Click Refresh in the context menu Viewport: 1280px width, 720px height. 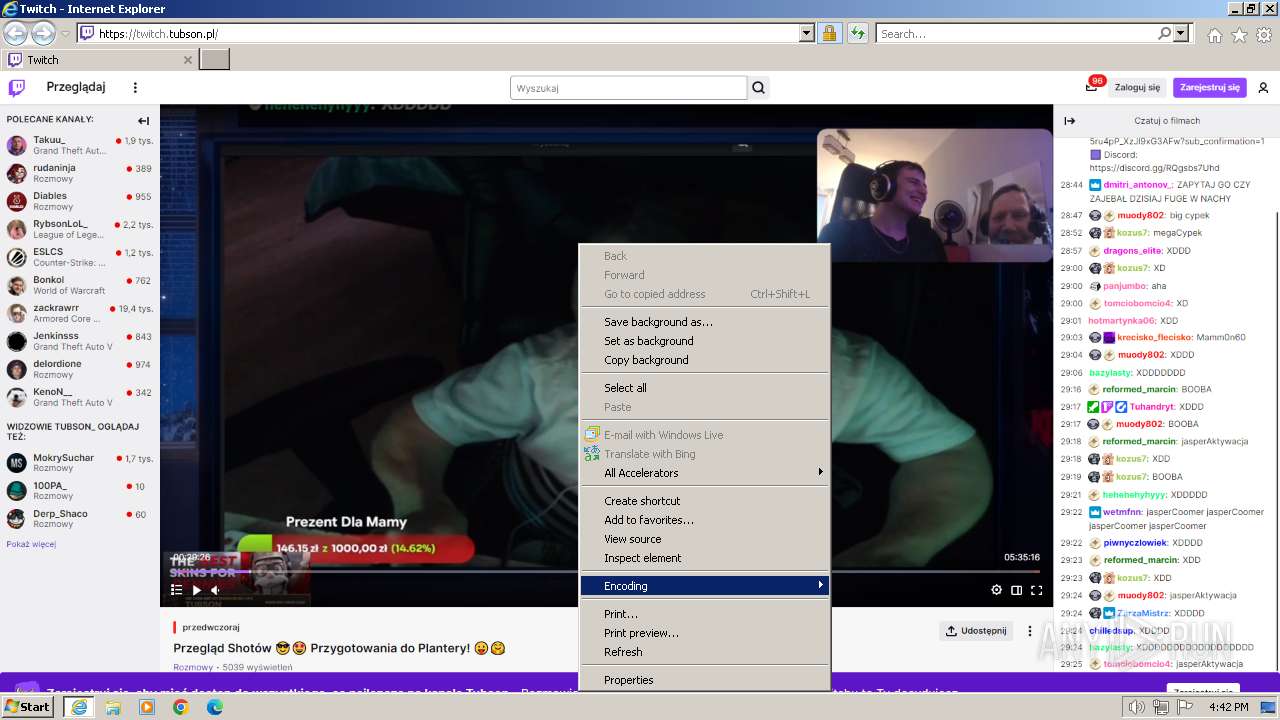705,652
